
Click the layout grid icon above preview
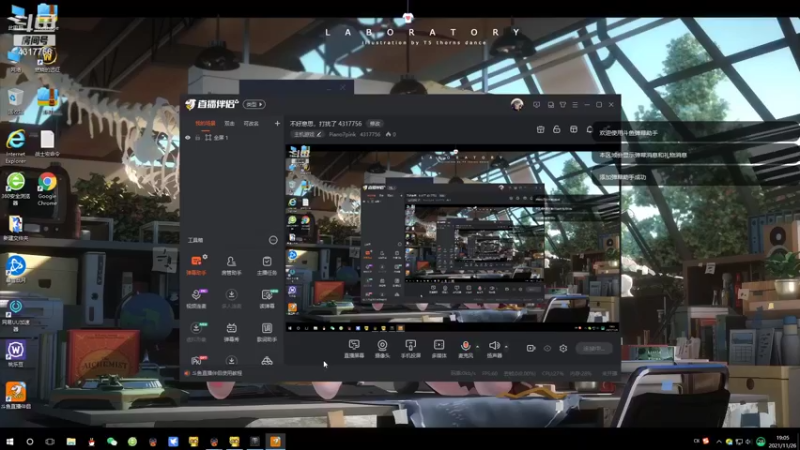(x=573, y=130)
